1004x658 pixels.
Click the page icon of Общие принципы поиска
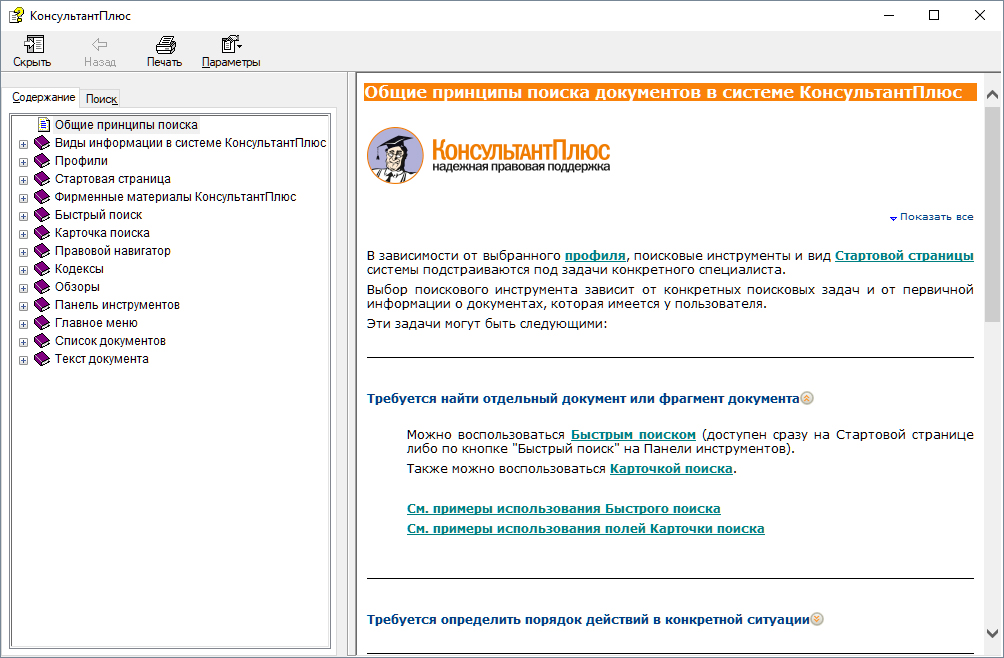coord(44,125)
